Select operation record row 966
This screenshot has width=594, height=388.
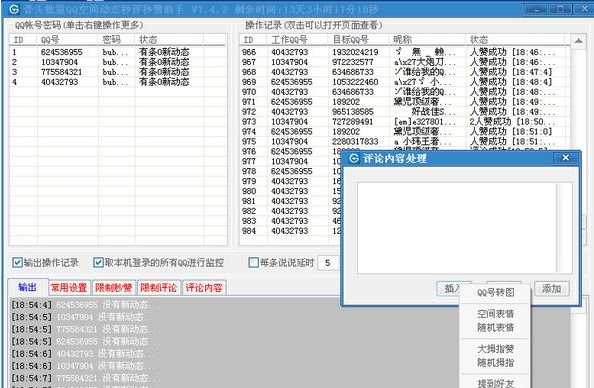(404, 52)
